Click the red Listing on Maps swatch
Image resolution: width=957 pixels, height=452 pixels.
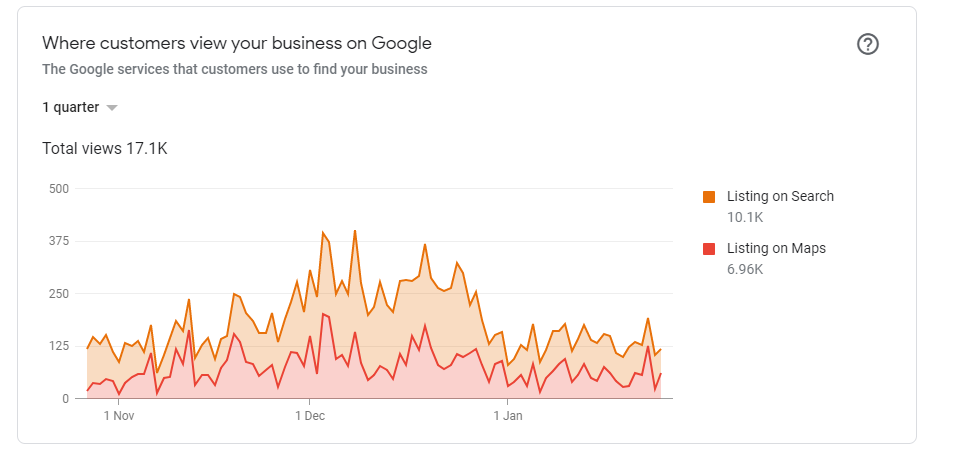pos(709,249)
